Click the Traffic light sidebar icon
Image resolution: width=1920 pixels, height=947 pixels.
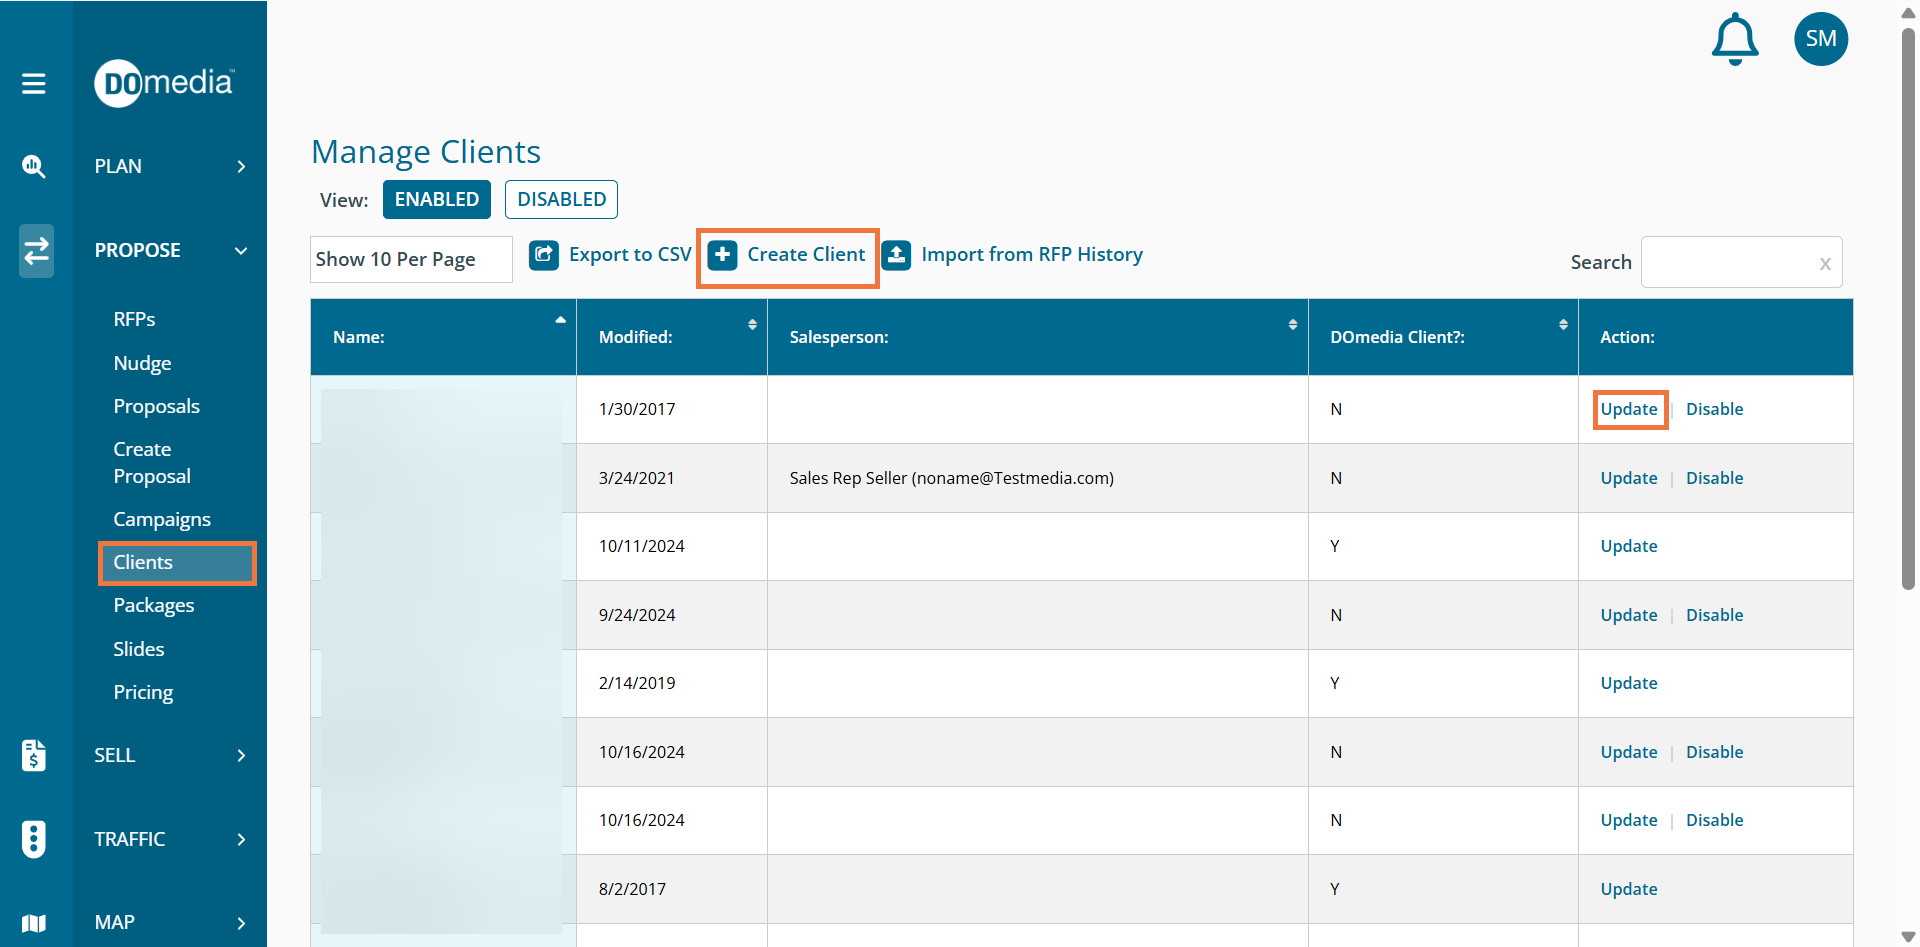[x=34, y=839]
